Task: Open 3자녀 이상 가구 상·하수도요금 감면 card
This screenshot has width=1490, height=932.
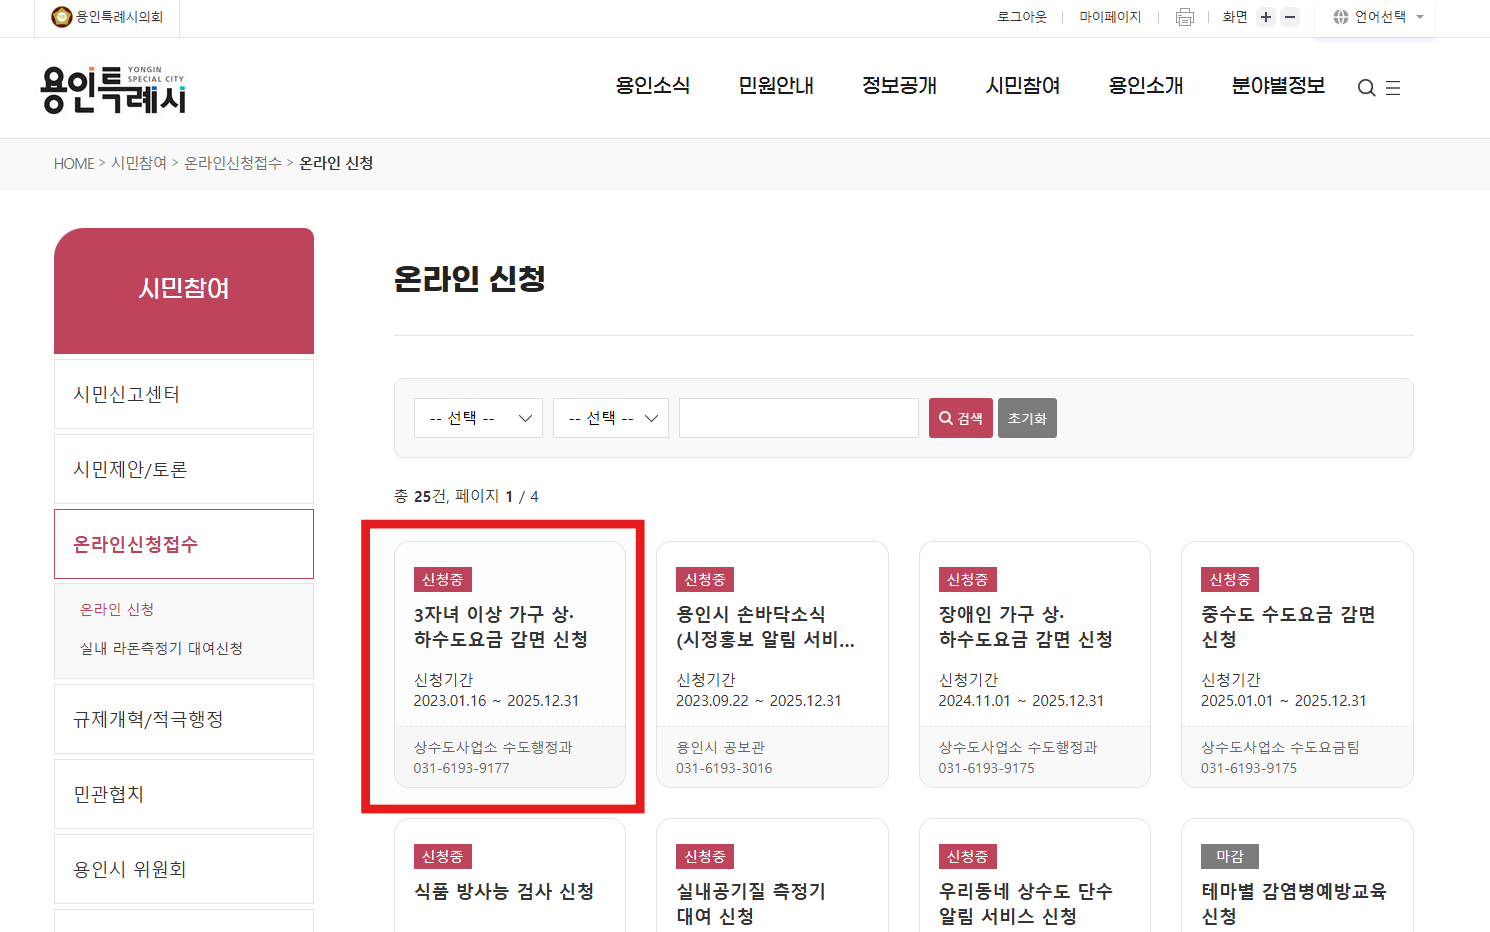Action: pos(510,665)
